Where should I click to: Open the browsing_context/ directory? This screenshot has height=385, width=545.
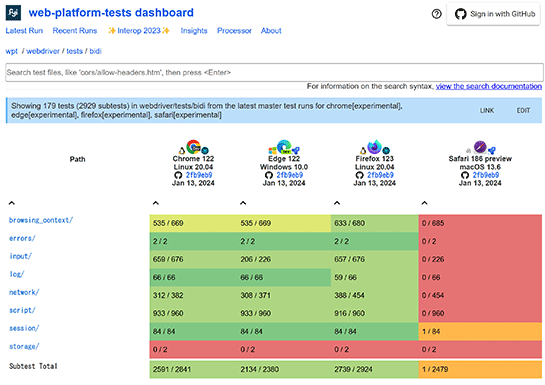tap(41, 220)
